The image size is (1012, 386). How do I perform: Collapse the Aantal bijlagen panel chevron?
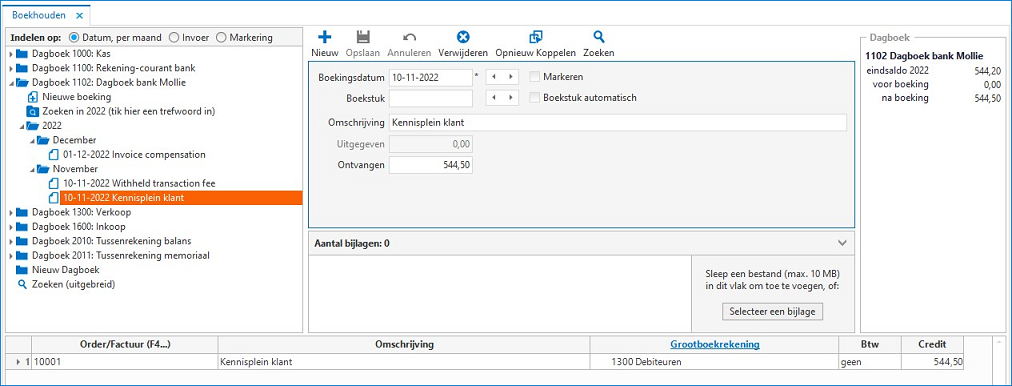[841, 243]
